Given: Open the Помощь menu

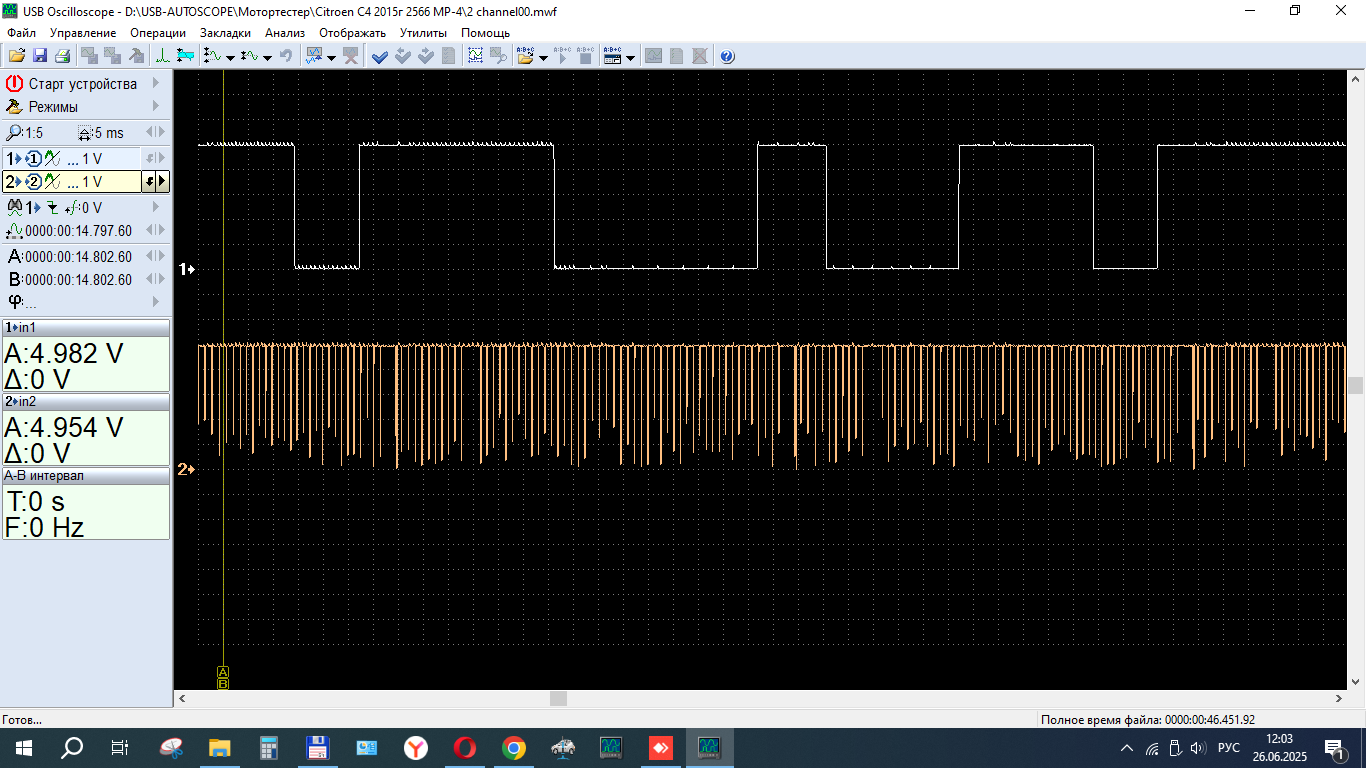Looking at the screenshot, I should [x=485, y=32].
